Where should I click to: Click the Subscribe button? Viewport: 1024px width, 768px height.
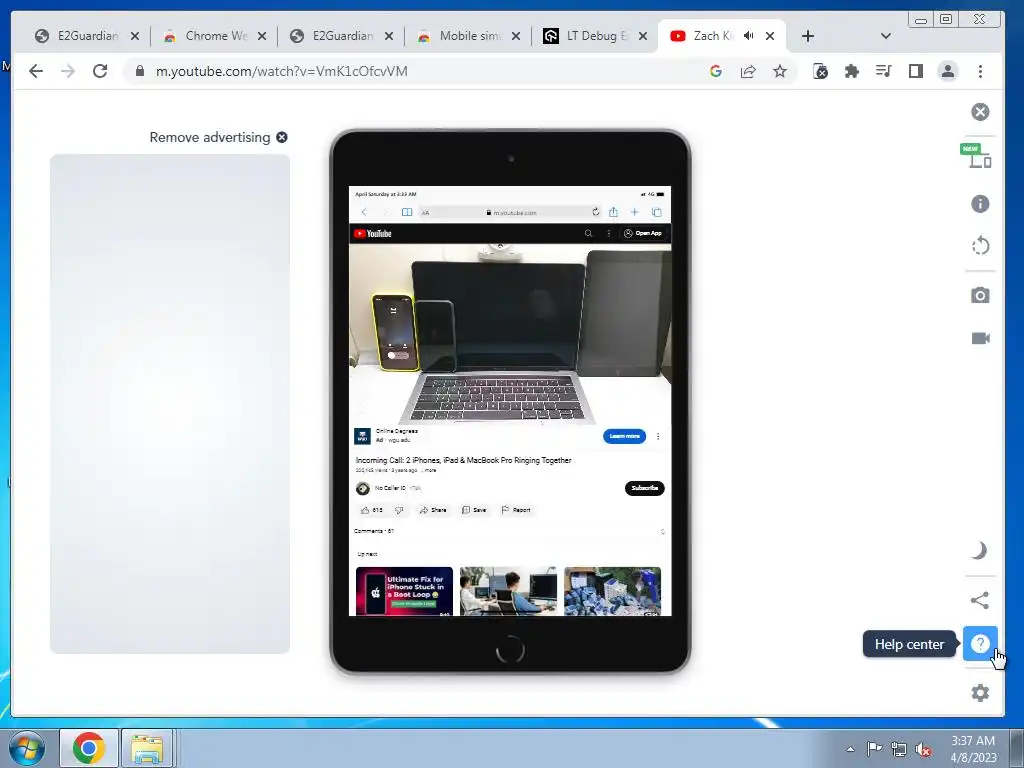[645, 488]
